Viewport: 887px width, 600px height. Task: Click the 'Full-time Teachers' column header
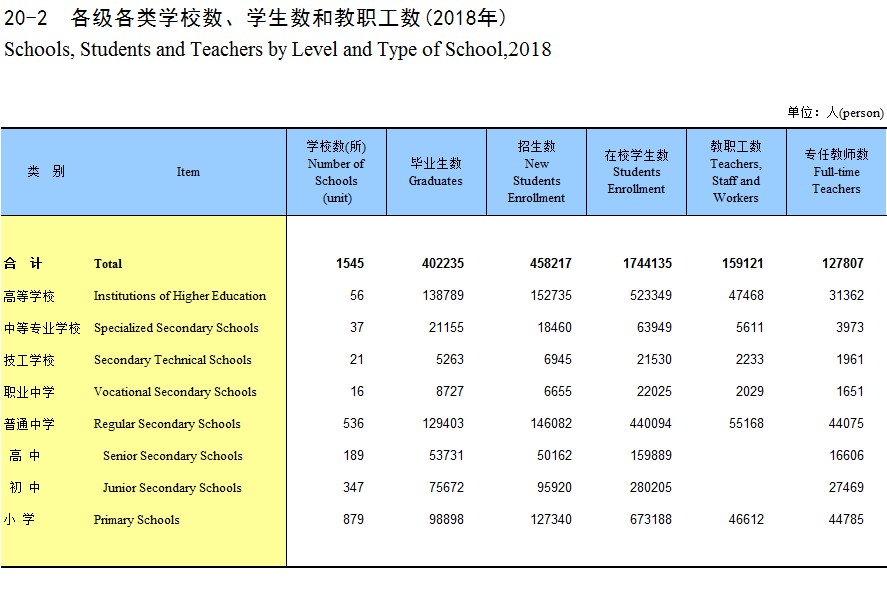(x=836, y=172)
